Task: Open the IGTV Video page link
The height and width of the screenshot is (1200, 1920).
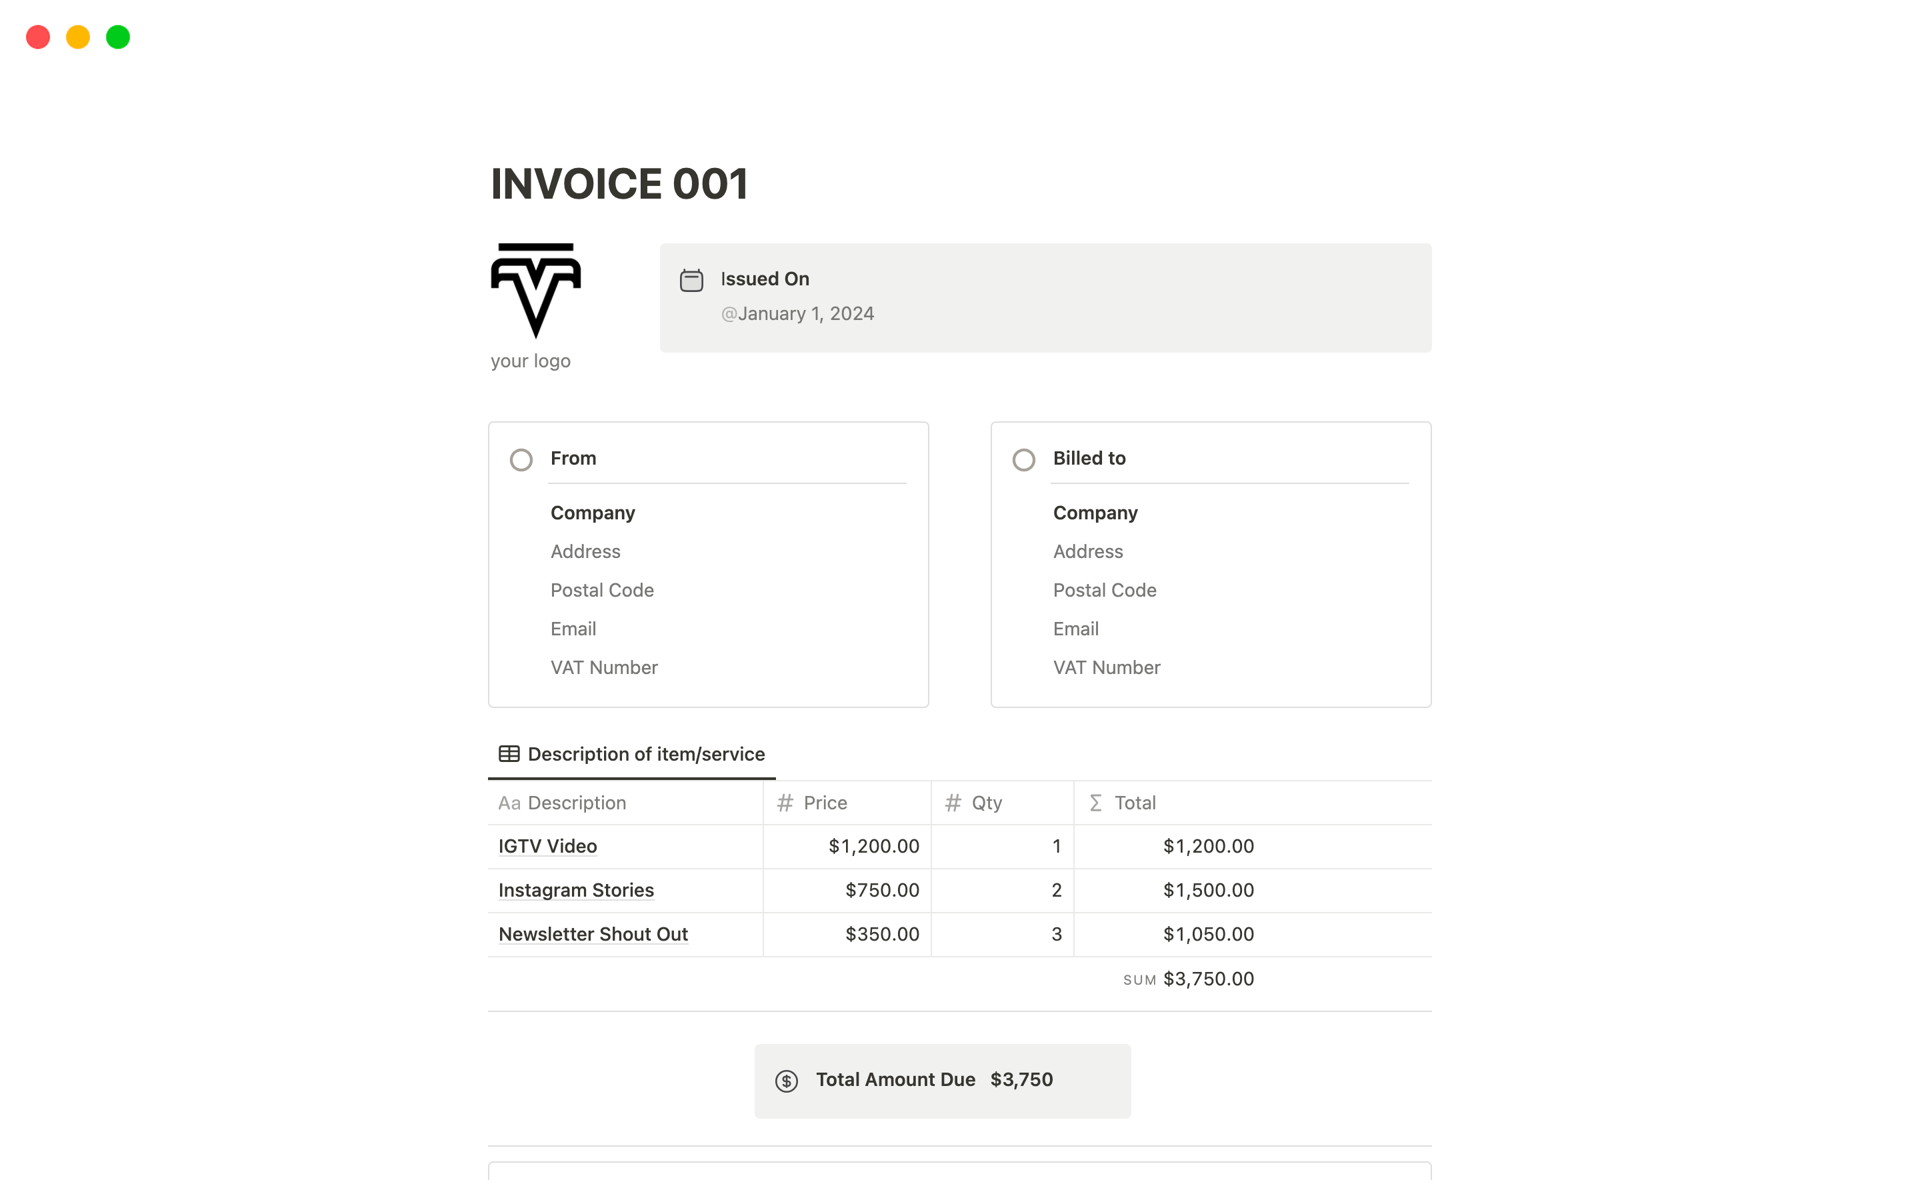Action: pyautogui.click(x=547, y=846)
